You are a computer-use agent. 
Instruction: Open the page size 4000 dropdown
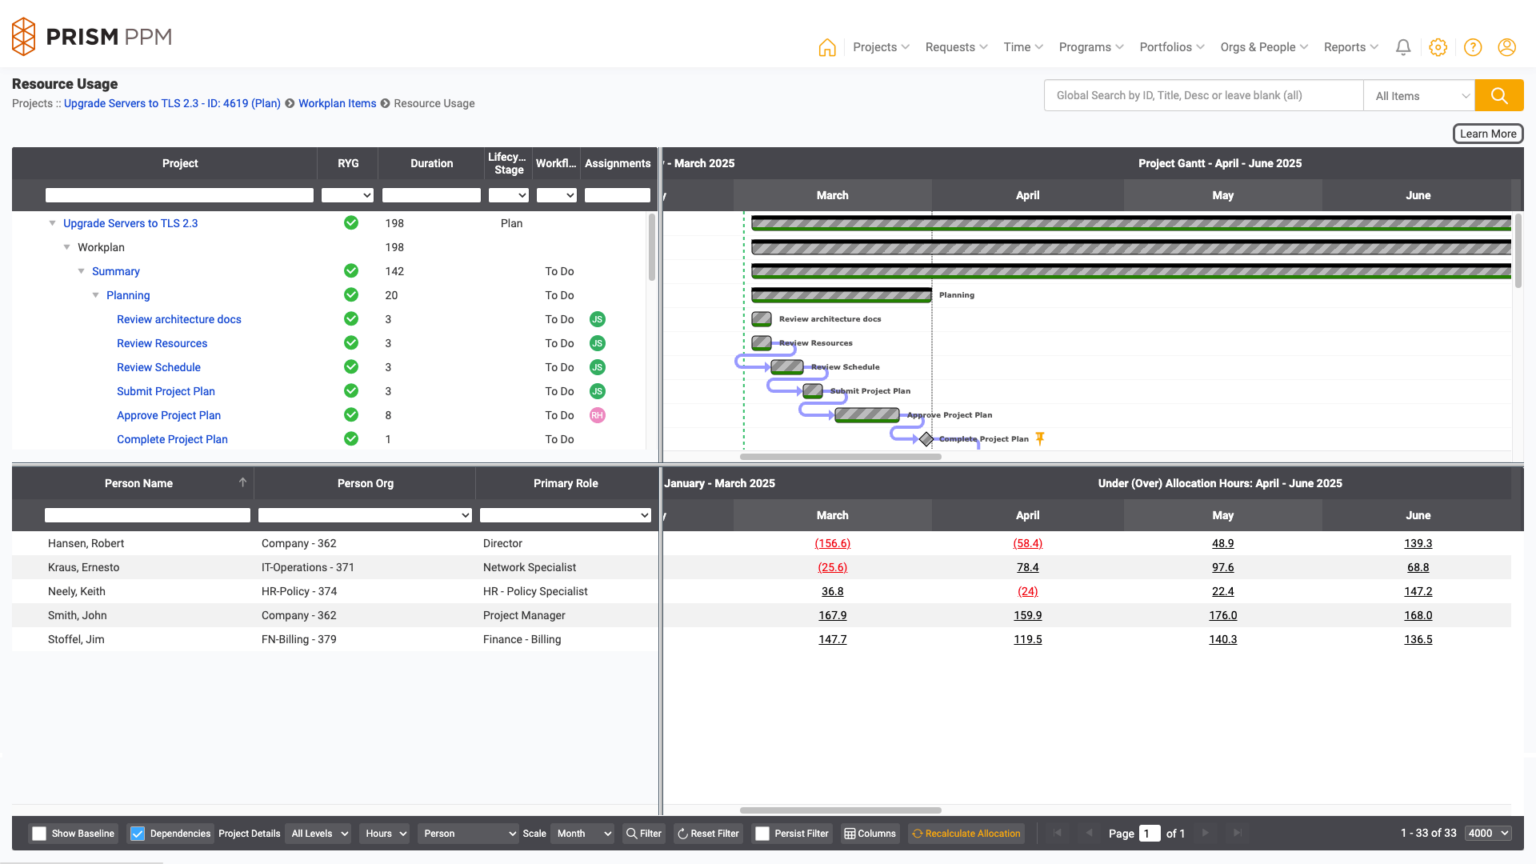[1488, 833]
